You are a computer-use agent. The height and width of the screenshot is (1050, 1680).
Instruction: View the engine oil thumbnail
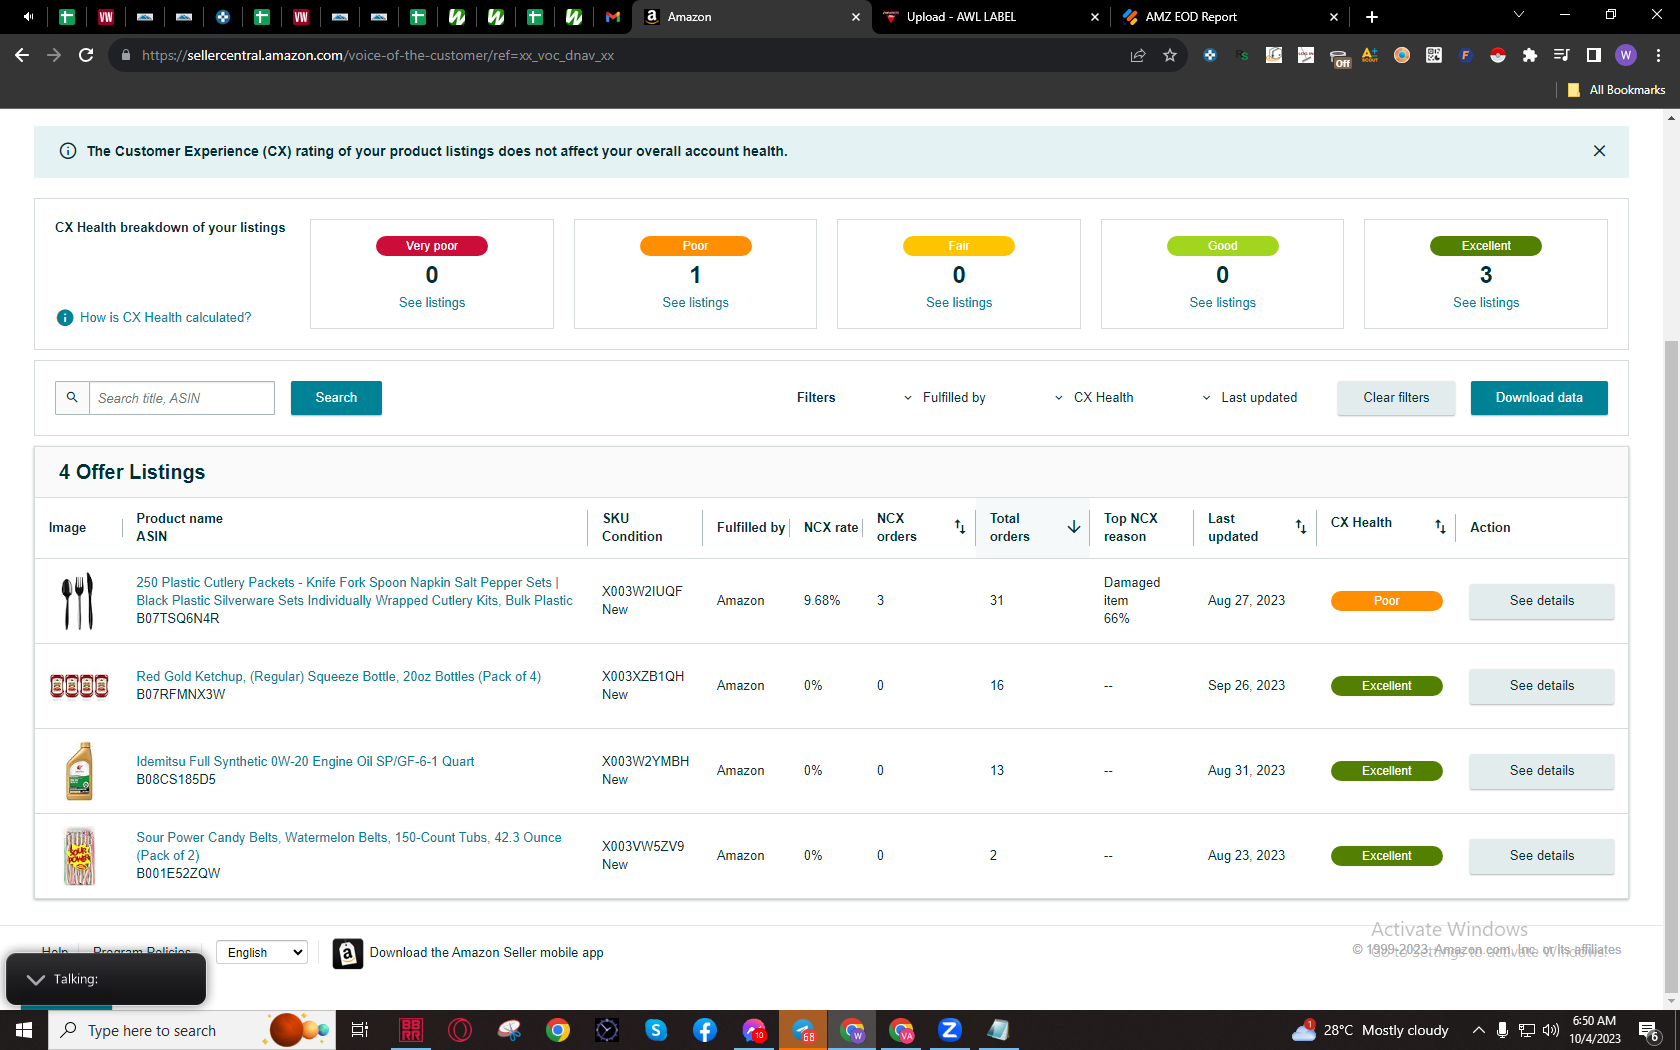[x=79, y=771]
